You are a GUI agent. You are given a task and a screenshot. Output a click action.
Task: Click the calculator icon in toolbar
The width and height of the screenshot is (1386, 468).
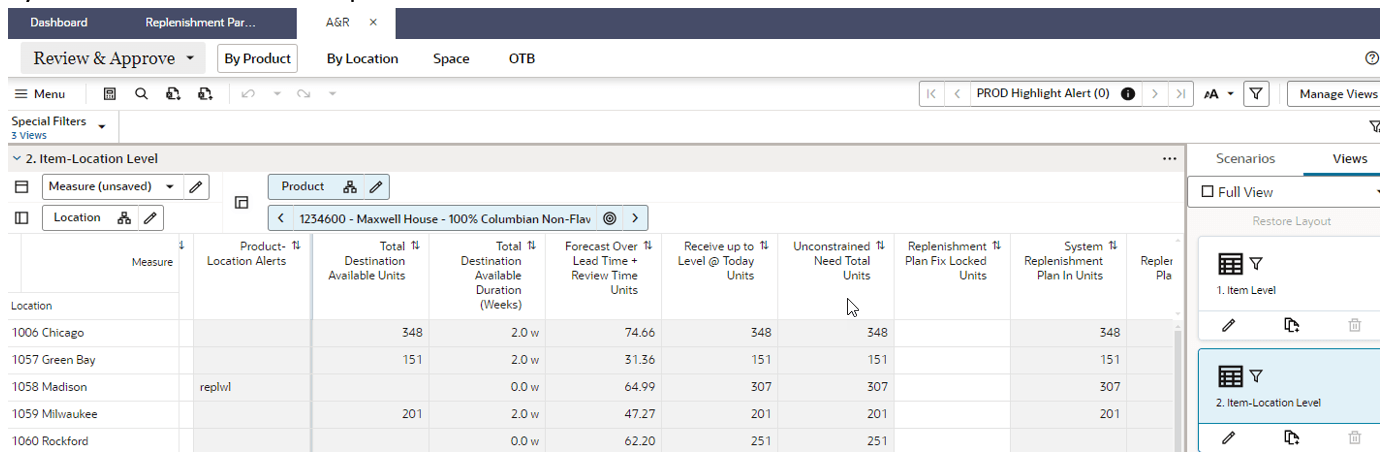click(x=110, y=94)
